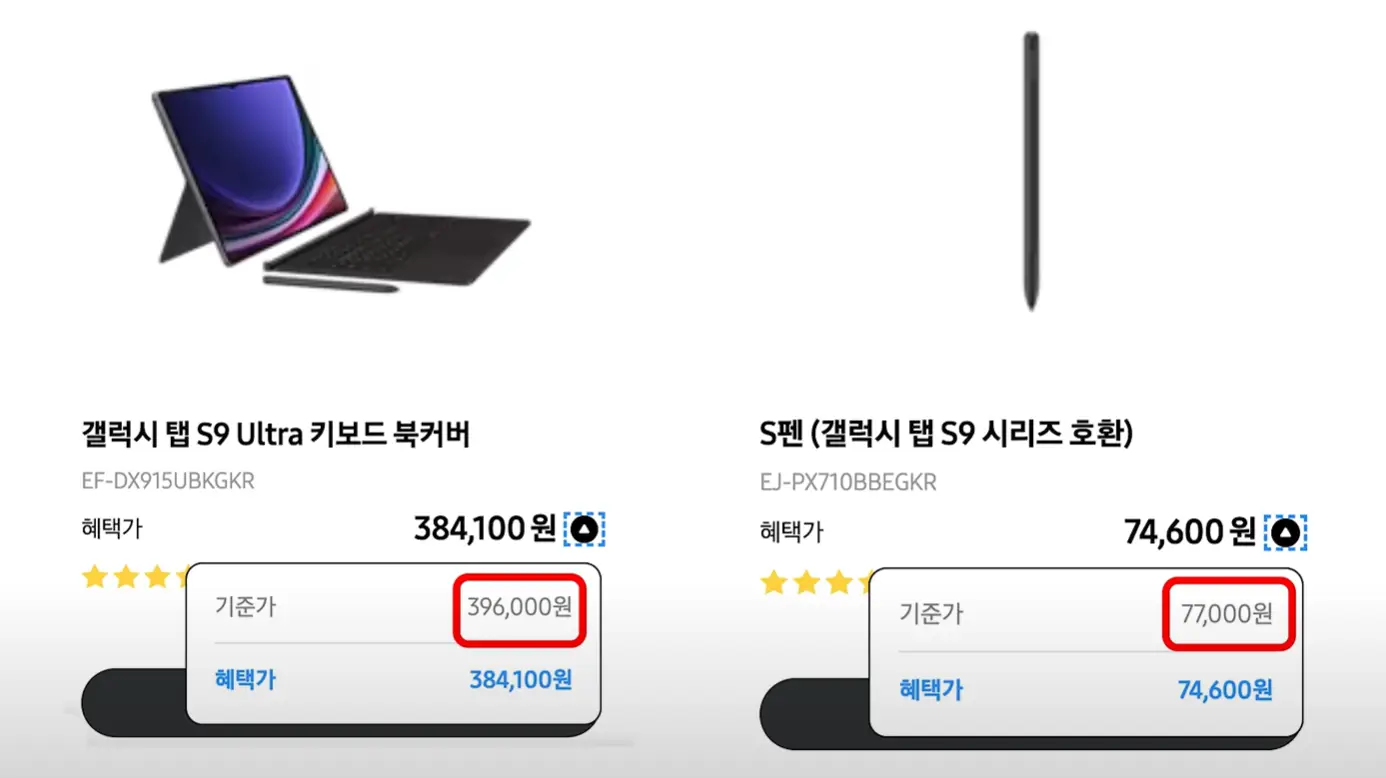Collapse price details beside 384,100 원
Screen dimensions: 1386x778
pyautogui.click(x=585, y=529)
